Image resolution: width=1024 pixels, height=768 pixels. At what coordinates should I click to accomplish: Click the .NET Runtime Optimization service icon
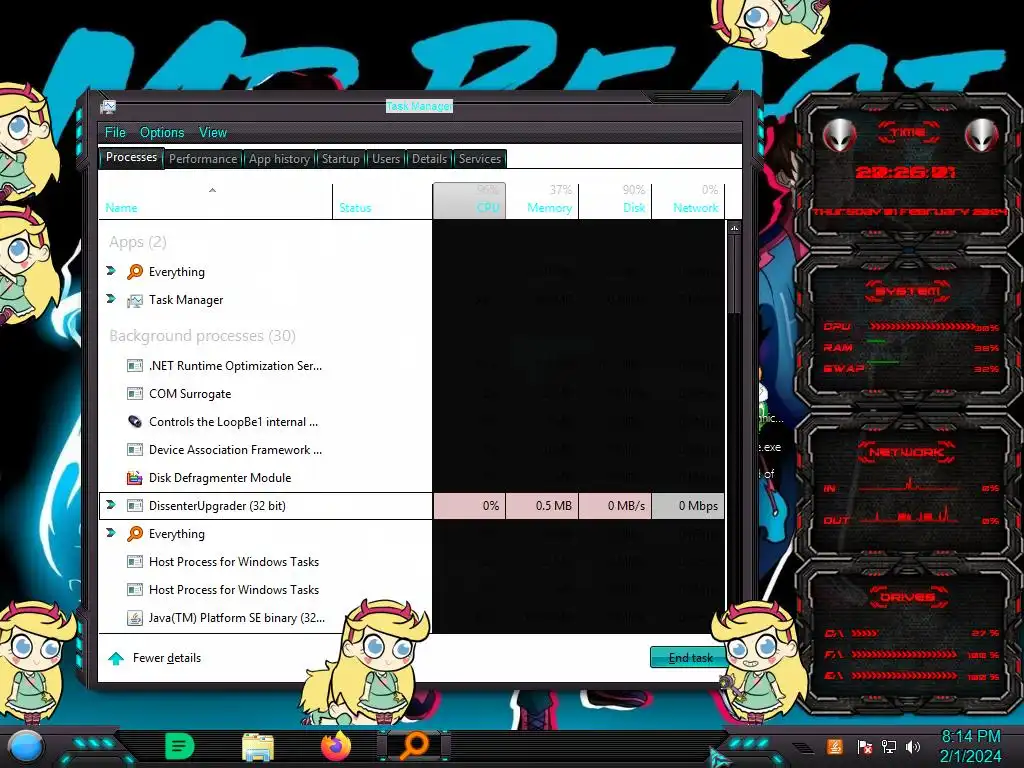pyautogui.click(x=135, y=366)
